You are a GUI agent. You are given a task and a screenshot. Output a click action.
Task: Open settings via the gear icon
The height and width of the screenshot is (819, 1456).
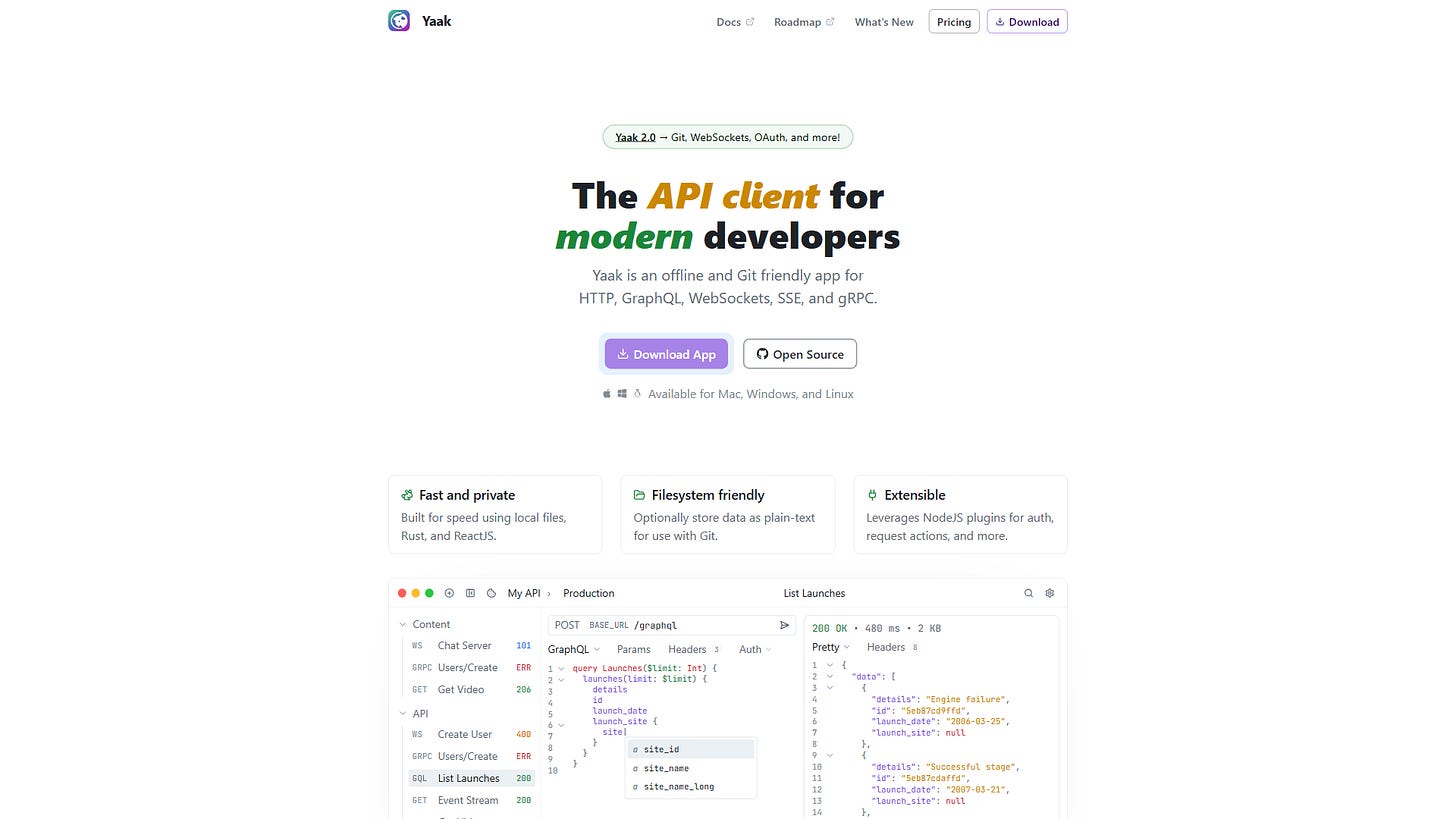pos(1049,593)
